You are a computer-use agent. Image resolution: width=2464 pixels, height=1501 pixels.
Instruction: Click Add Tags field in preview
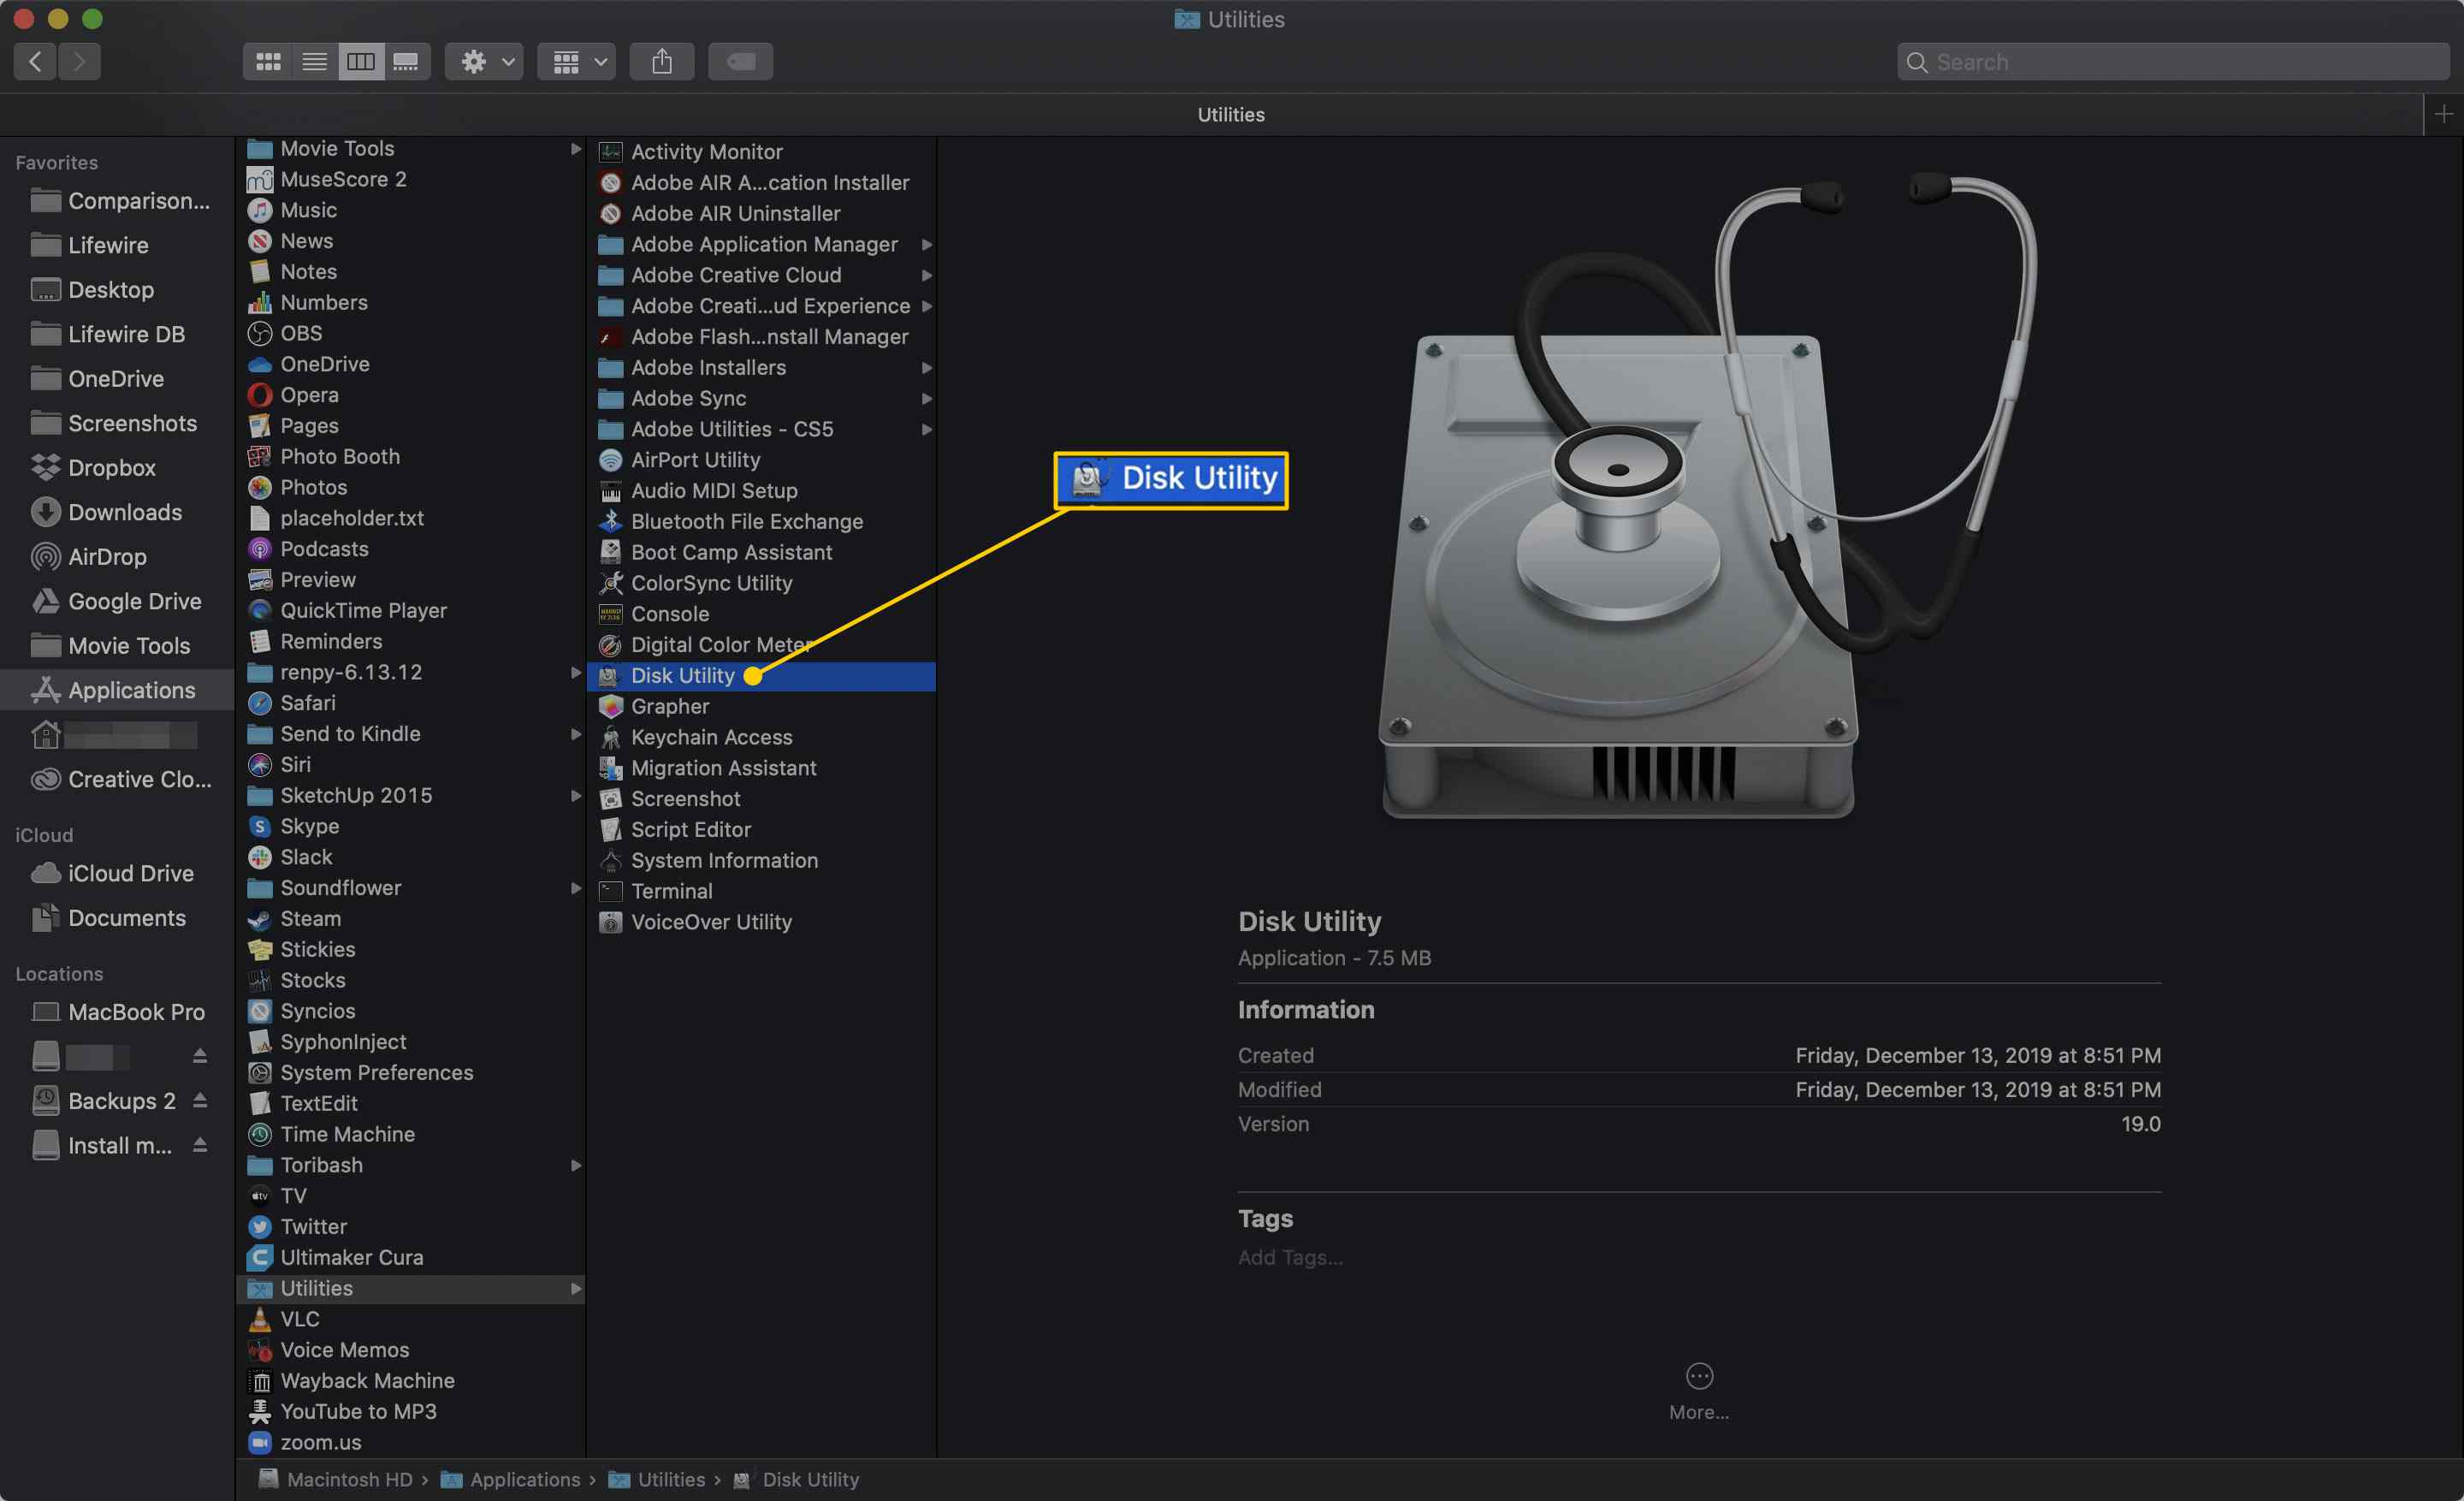pos(1290,1257)
